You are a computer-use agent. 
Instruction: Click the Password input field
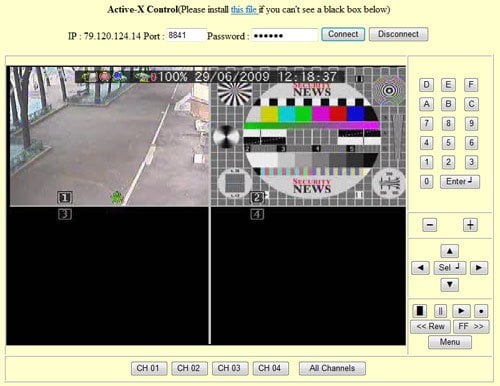click(x=284, y=35)
